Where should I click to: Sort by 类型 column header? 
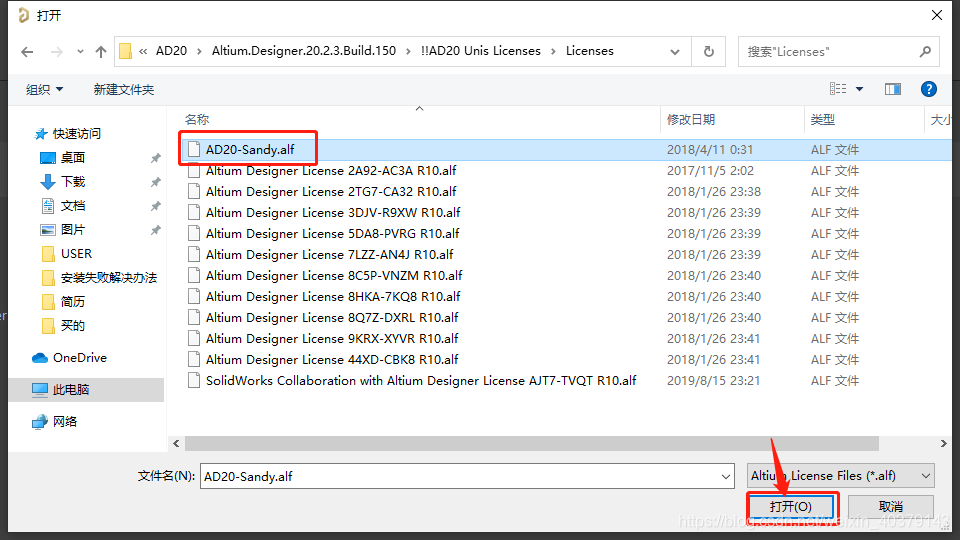pos(822,119)
